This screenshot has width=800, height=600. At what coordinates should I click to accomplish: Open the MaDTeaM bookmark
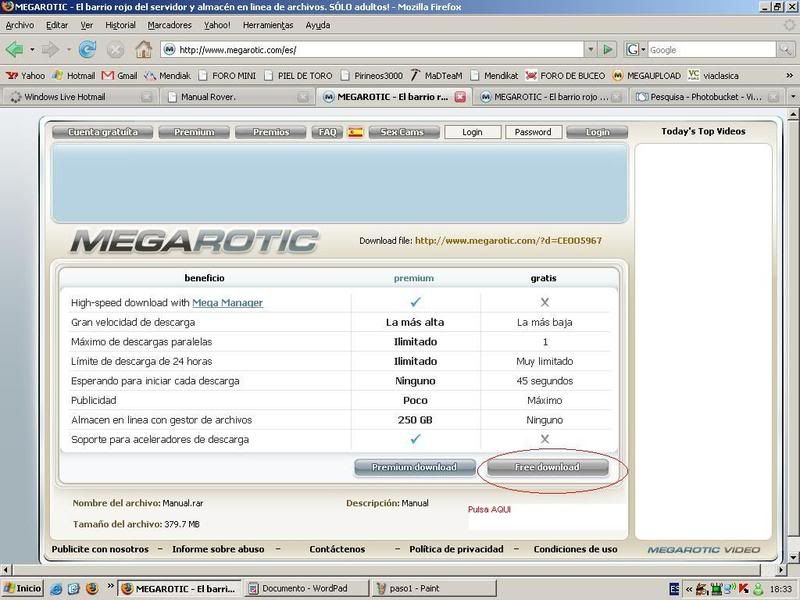436,76
